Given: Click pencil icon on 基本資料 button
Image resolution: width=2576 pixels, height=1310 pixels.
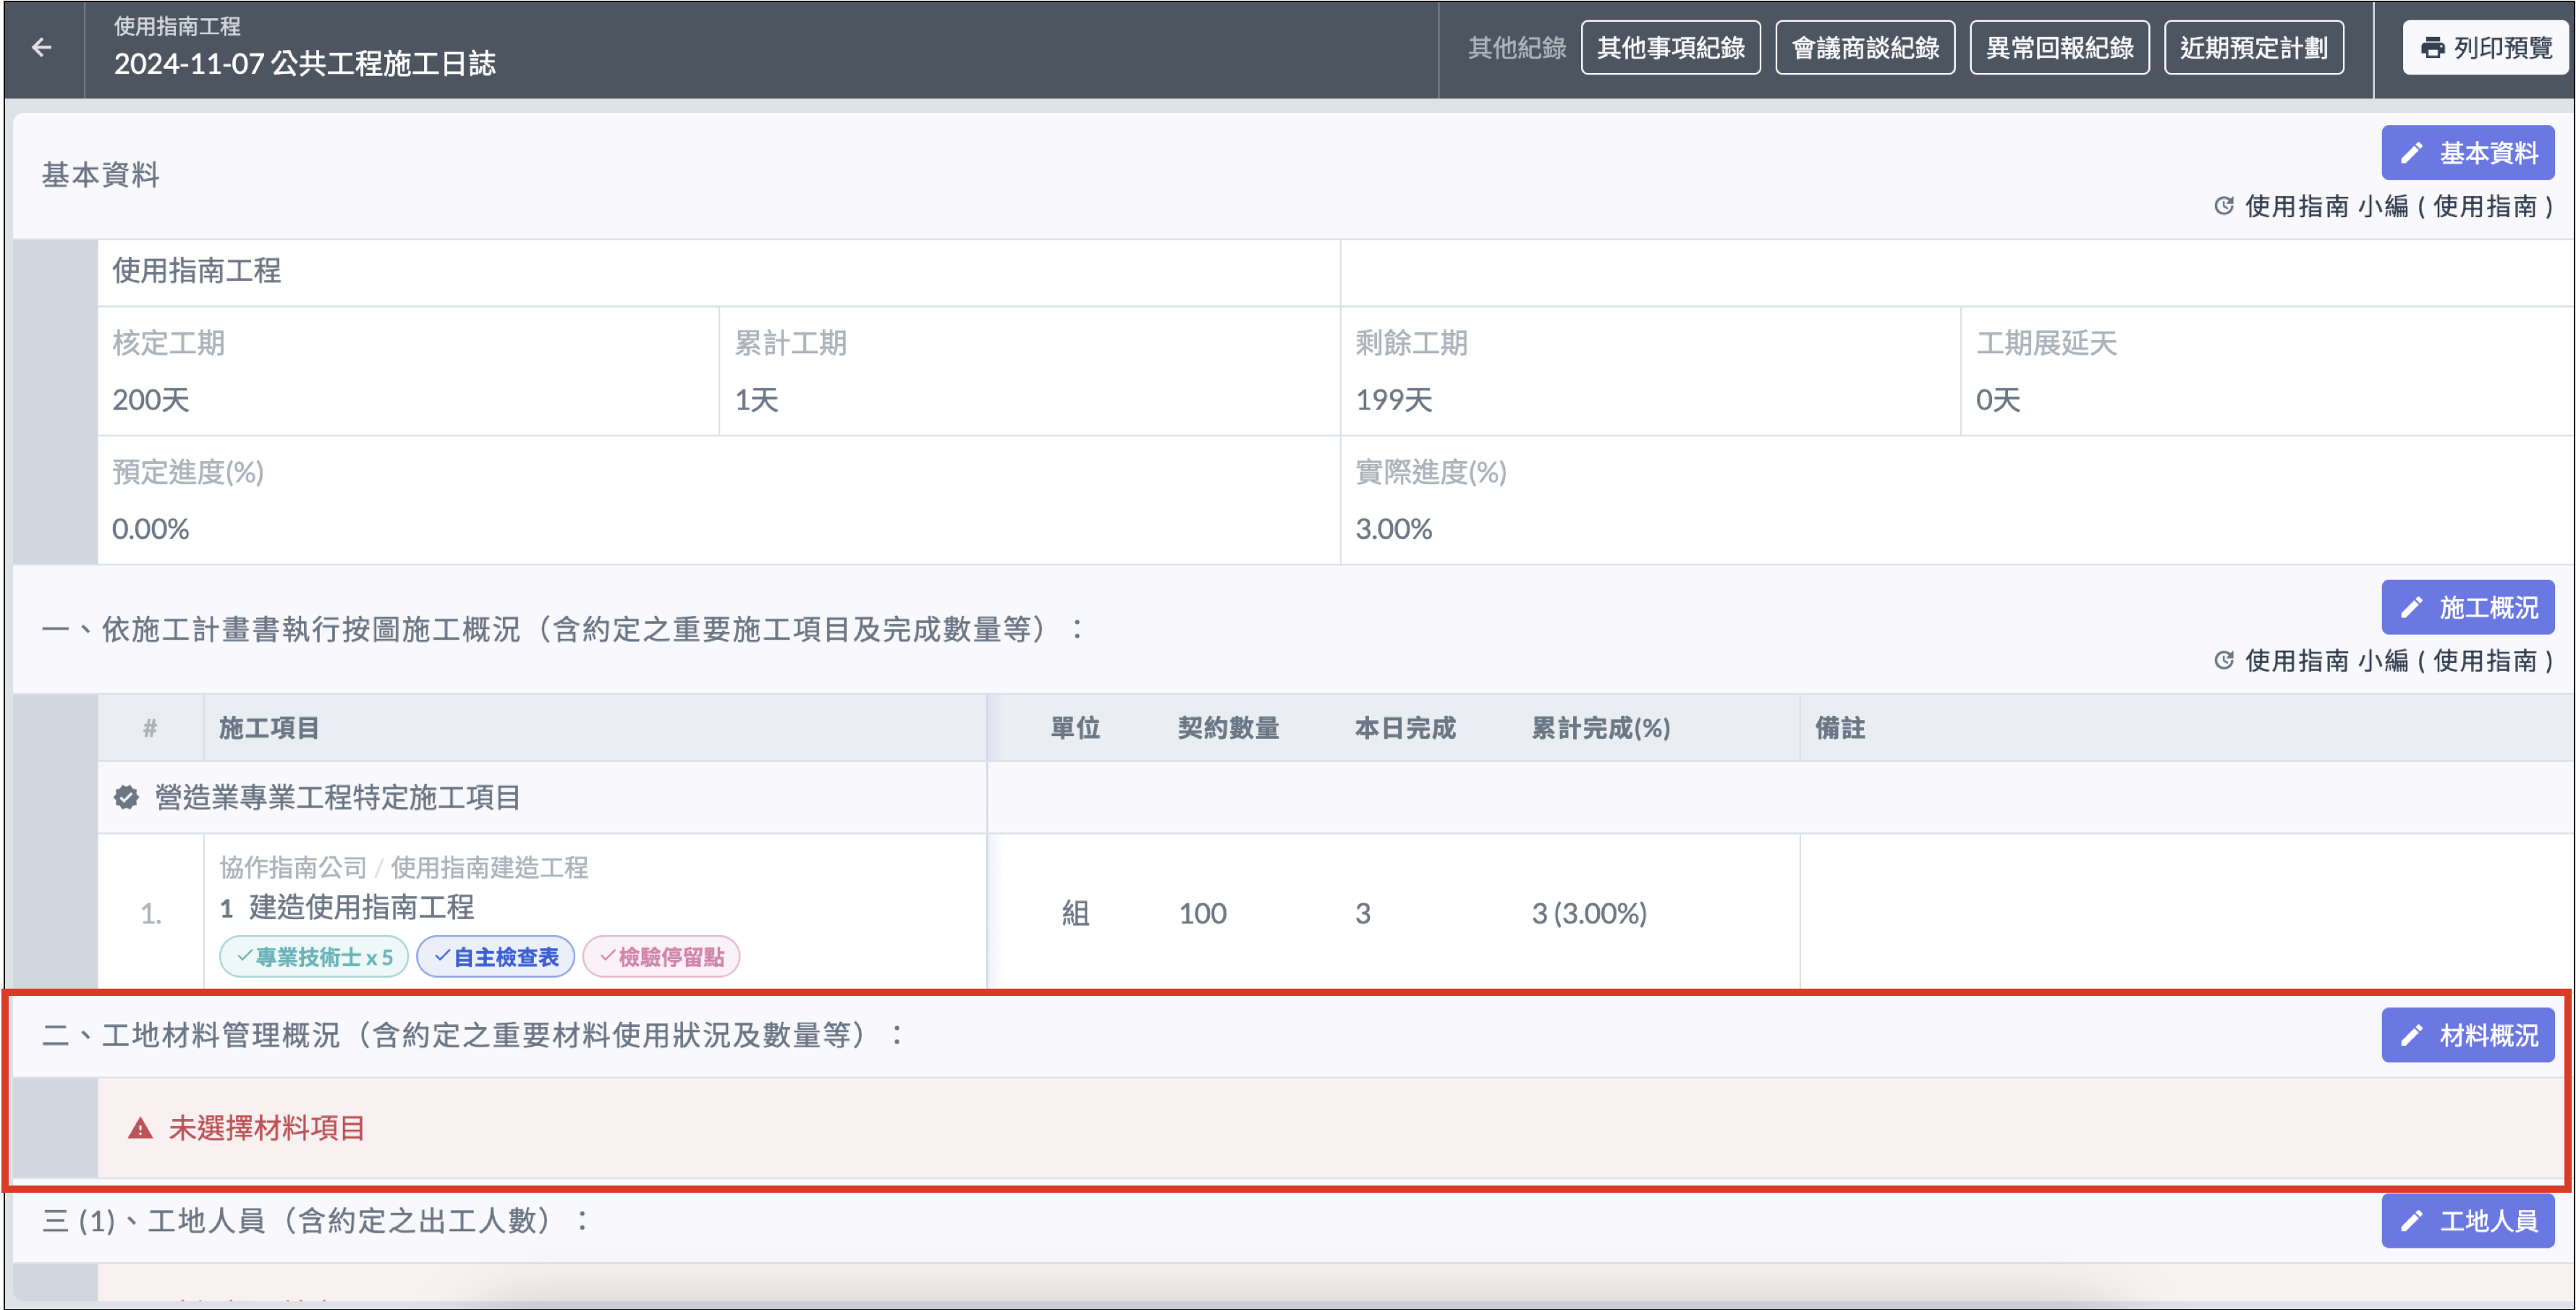Looking at the screenshot, I should click(2411, 153).
